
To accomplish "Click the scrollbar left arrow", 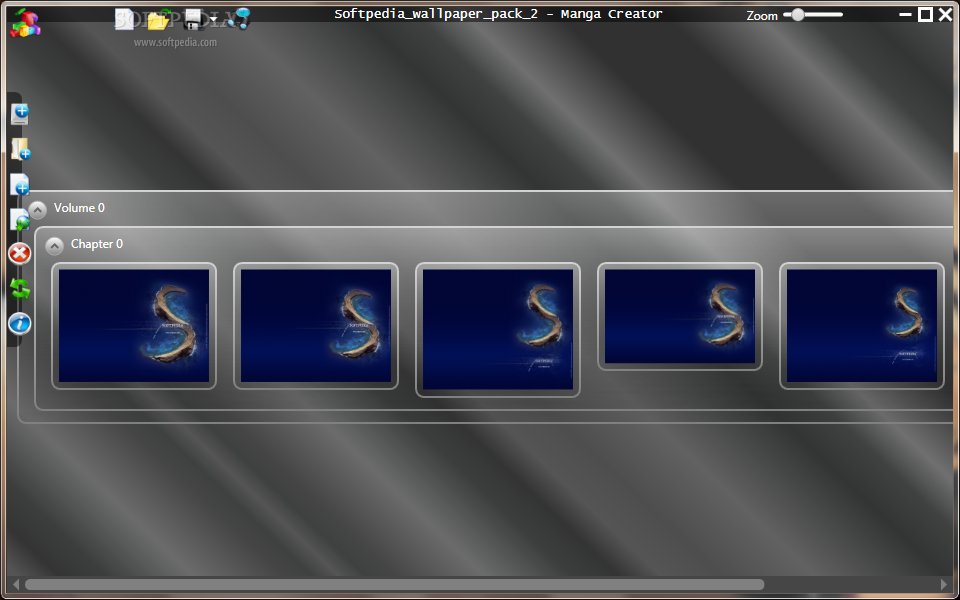I will pos(16,585).
